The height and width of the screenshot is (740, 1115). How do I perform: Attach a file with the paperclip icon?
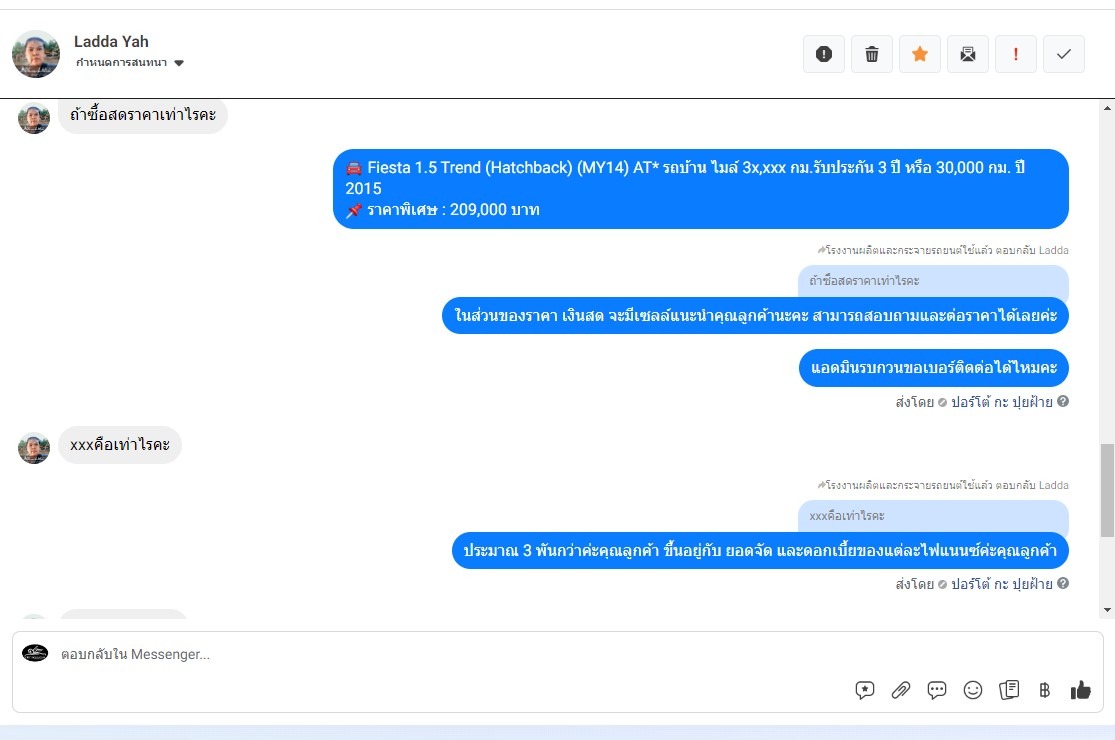coord(901,690)
